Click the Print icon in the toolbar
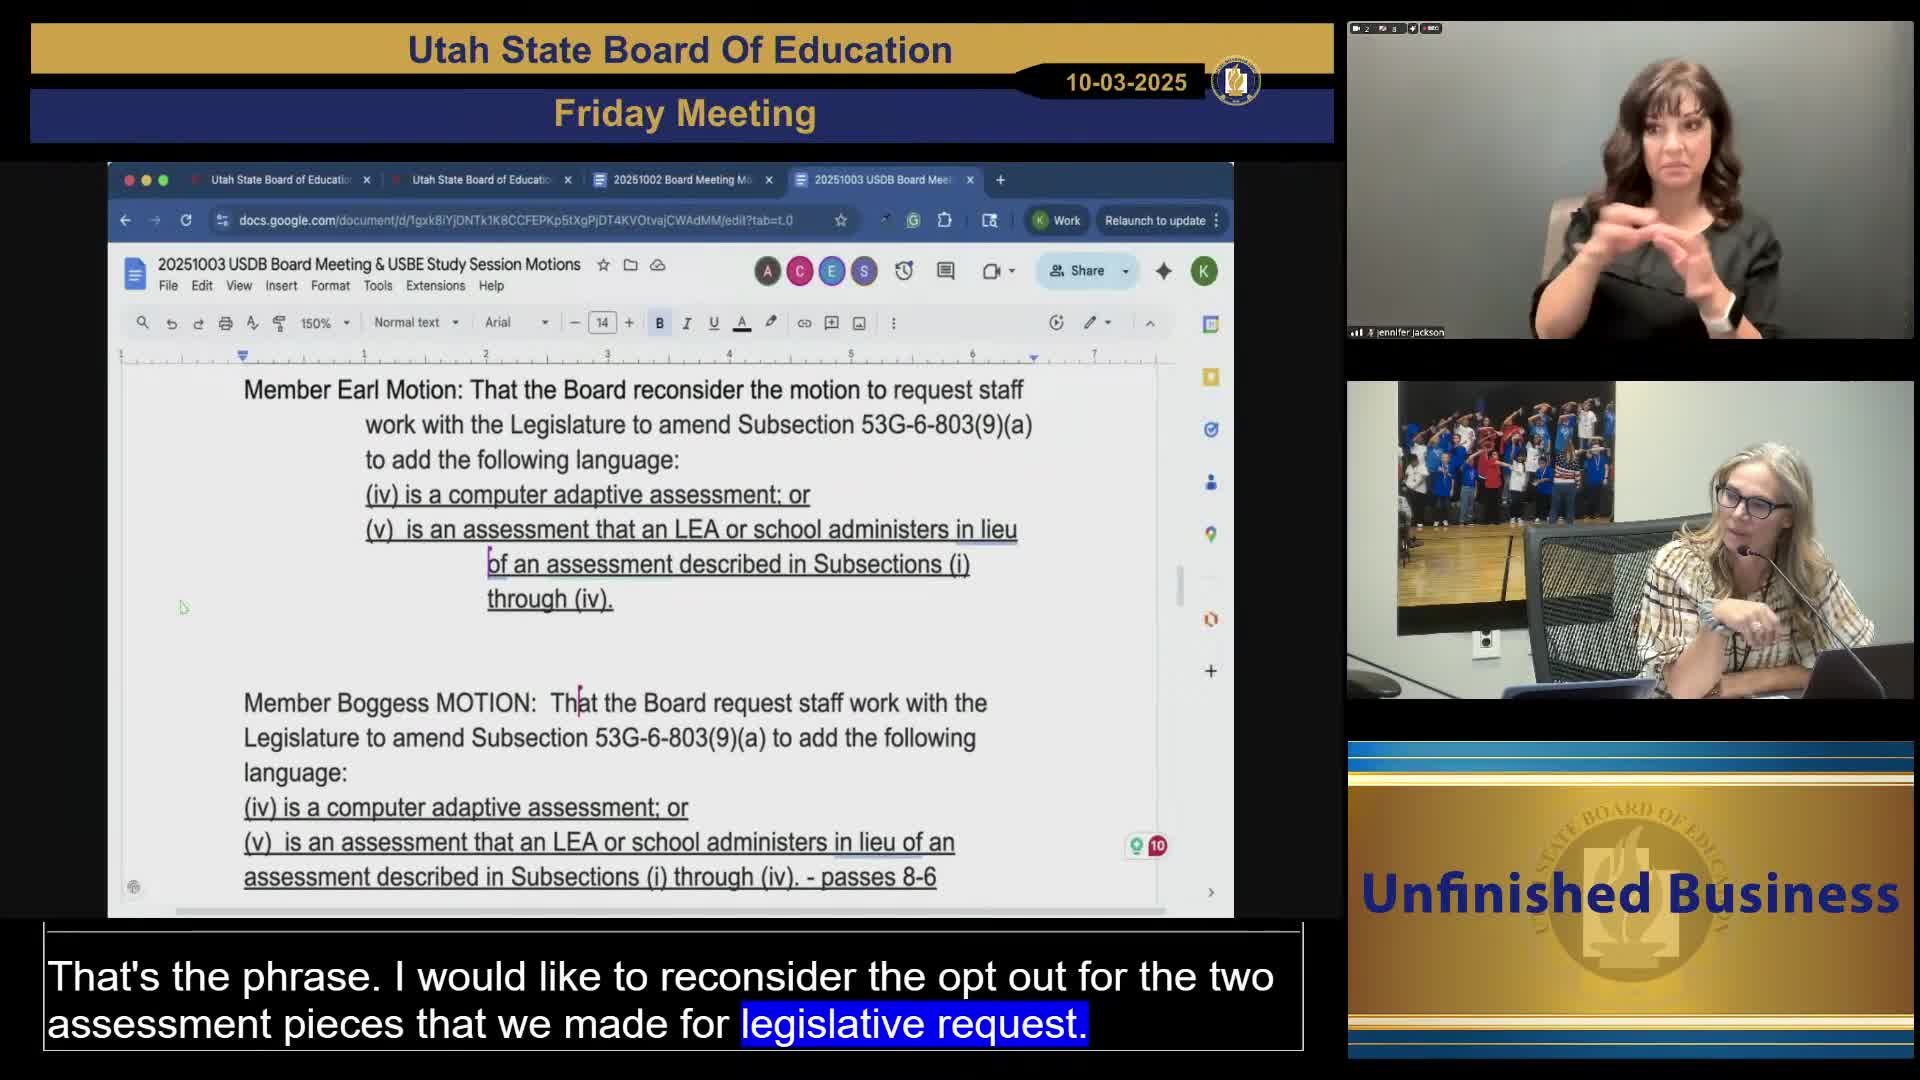This screenshot has height=1080, width=1920. [226, 323]
